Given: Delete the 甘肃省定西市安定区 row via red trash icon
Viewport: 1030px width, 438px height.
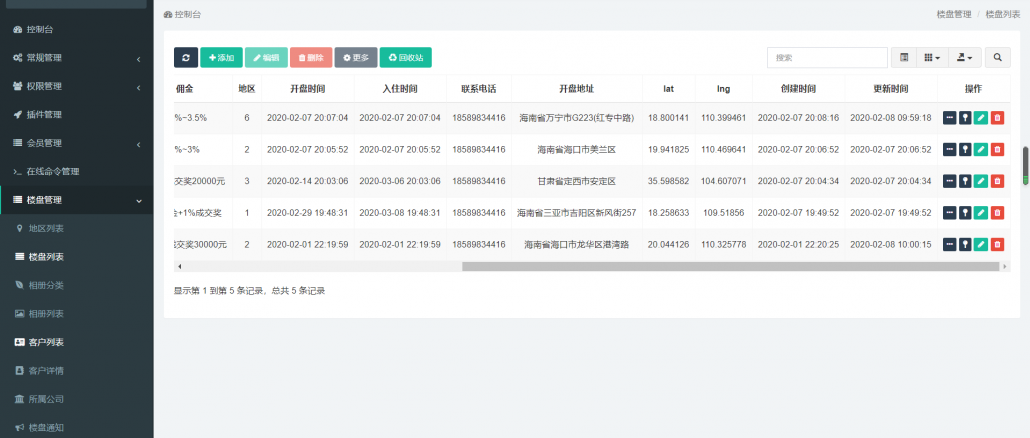Looking at the screenshot, I should point(998,181).
